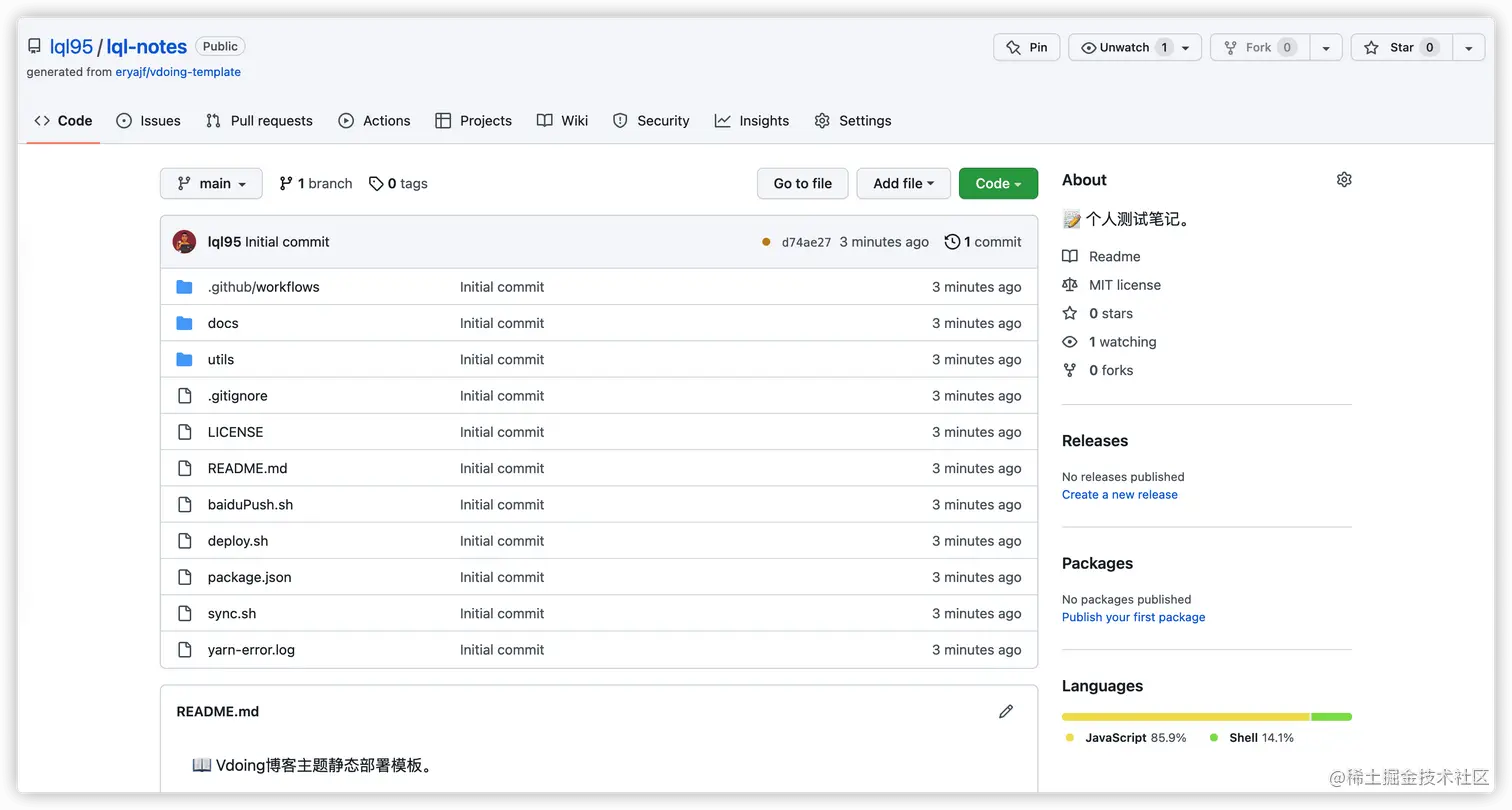Switch to the Issues tab
Screen dimensions: 1512x810
click(x=149, y=121)
